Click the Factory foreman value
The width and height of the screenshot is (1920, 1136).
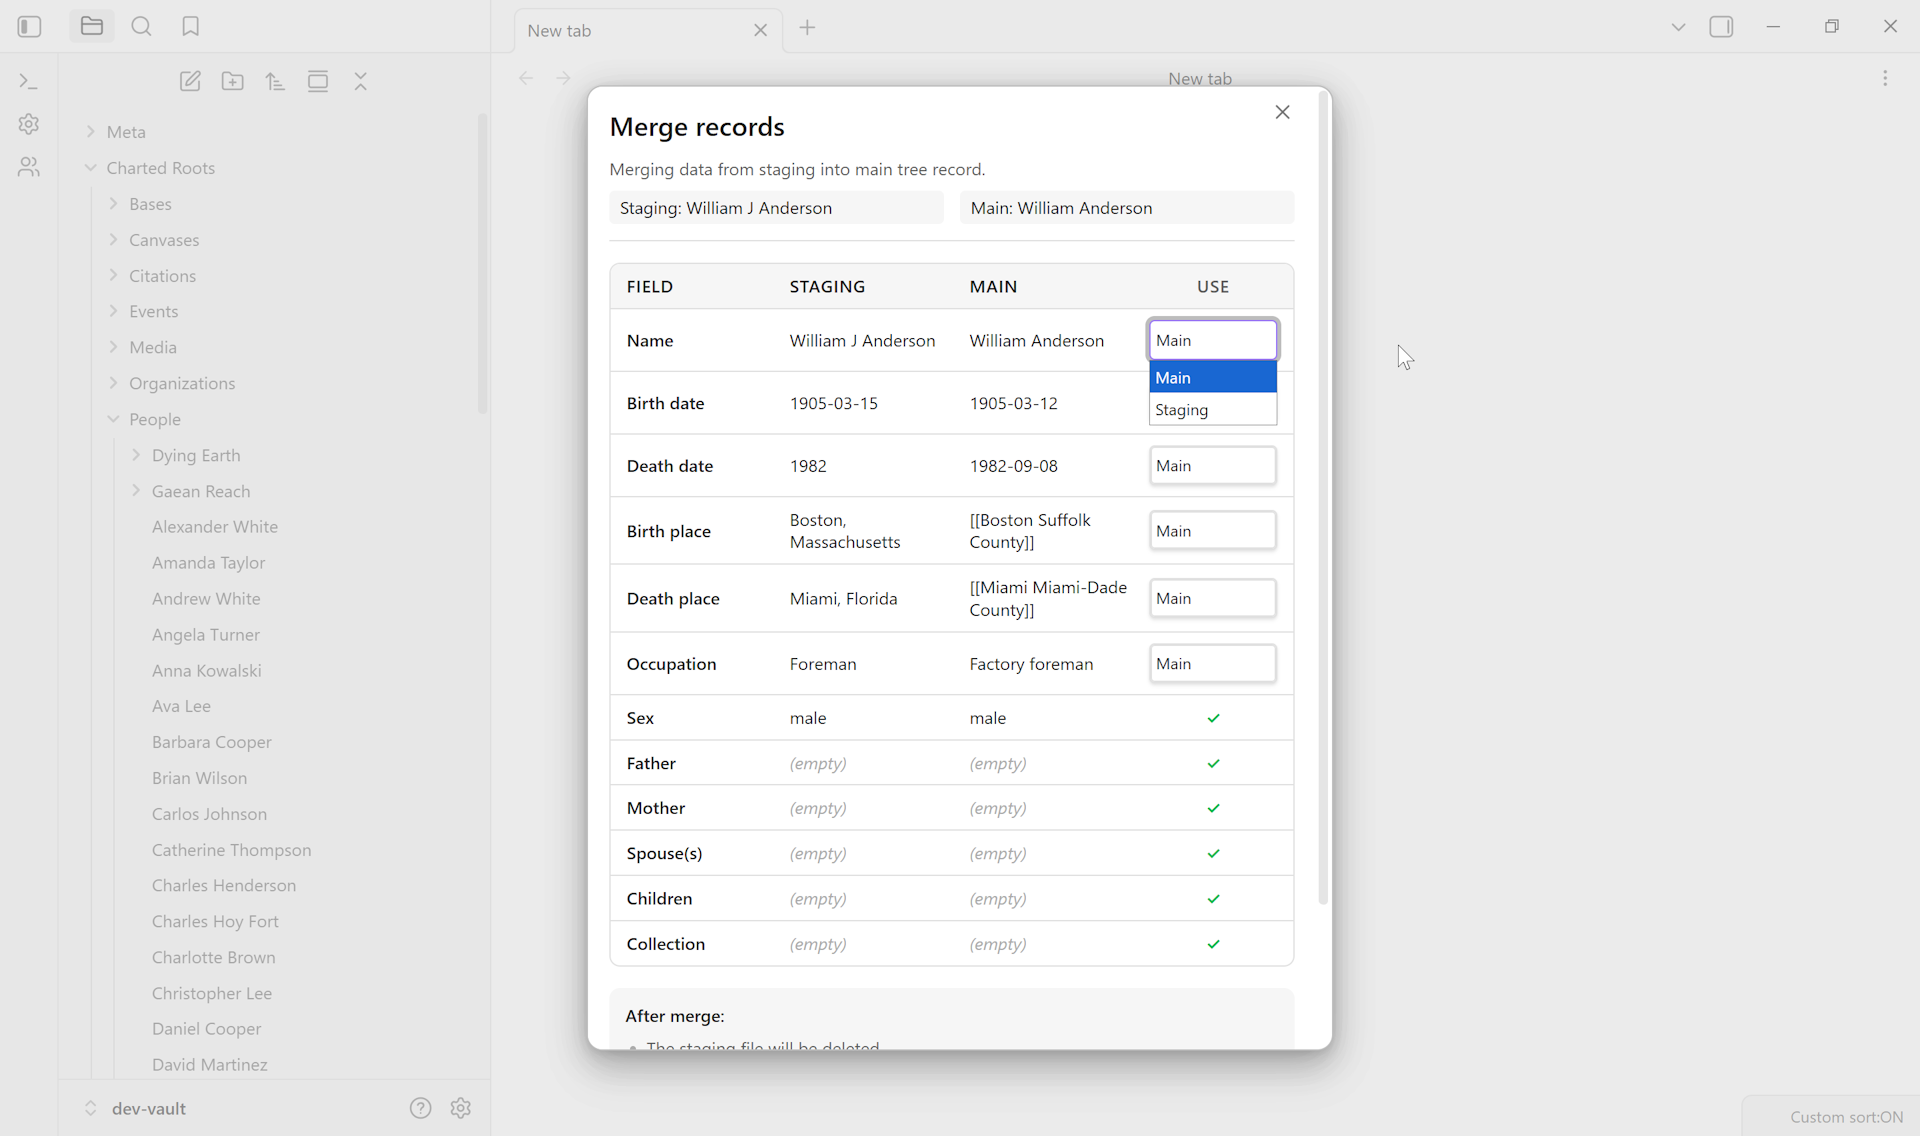point(1031,664)
